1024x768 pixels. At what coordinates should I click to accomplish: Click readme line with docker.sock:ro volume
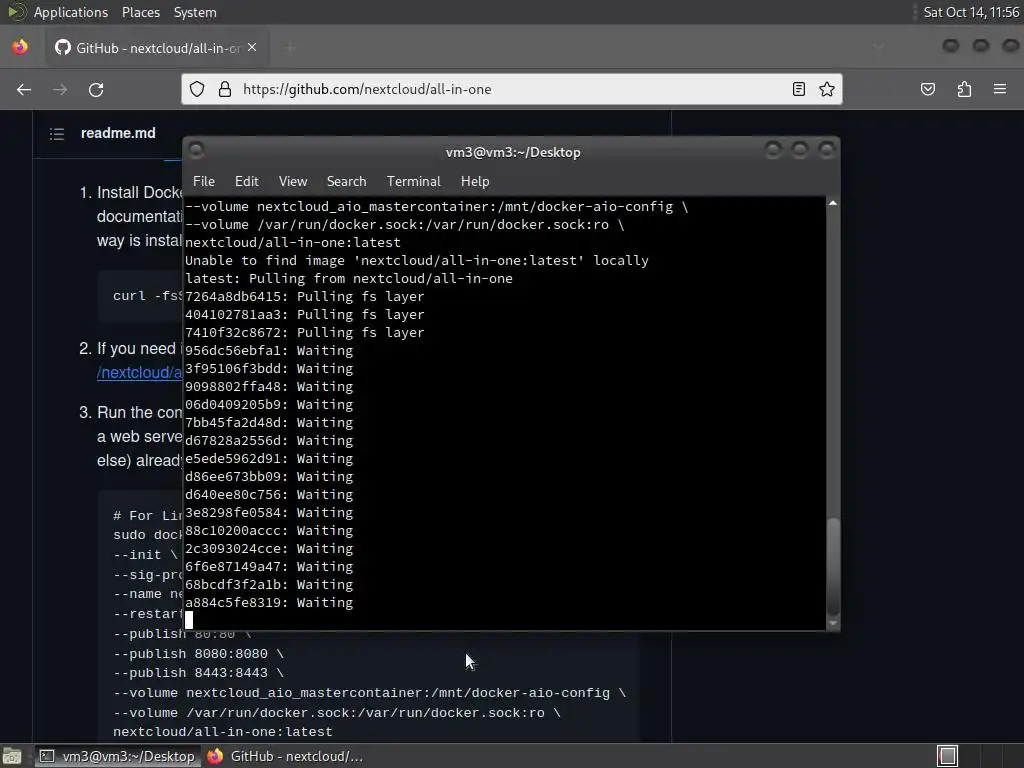(x=337, y=713)
